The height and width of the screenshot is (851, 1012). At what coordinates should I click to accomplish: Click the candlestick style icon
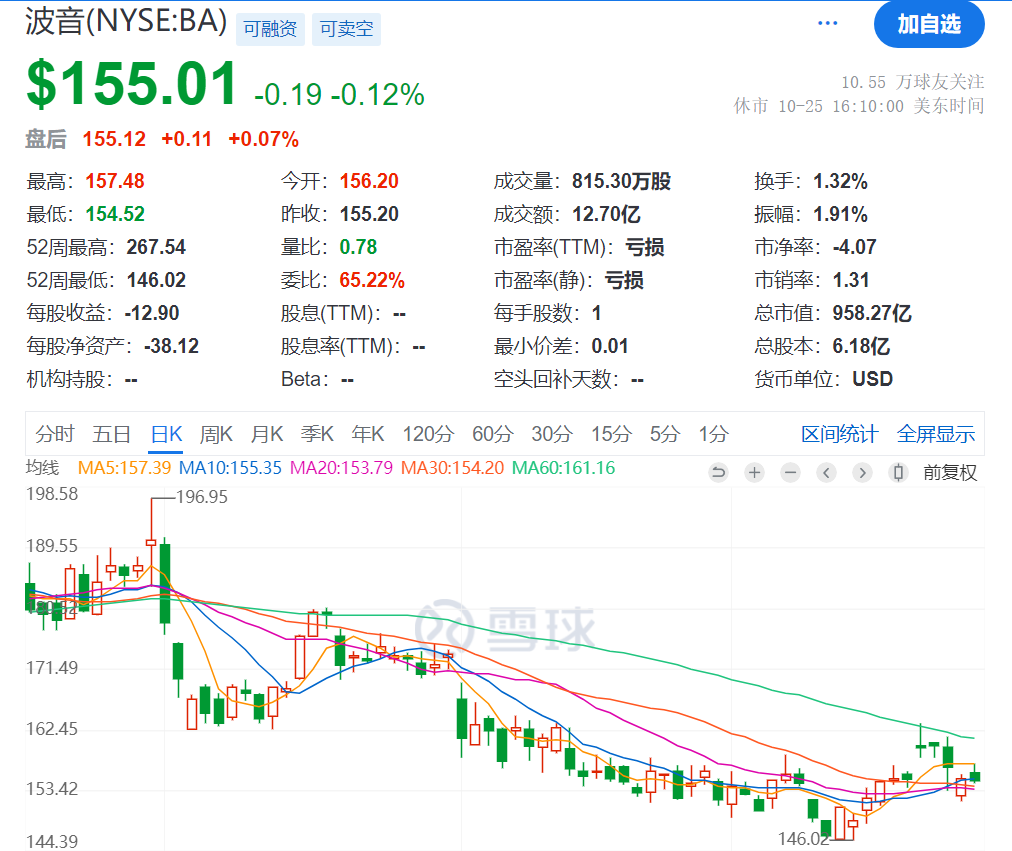tap(898, 473)
